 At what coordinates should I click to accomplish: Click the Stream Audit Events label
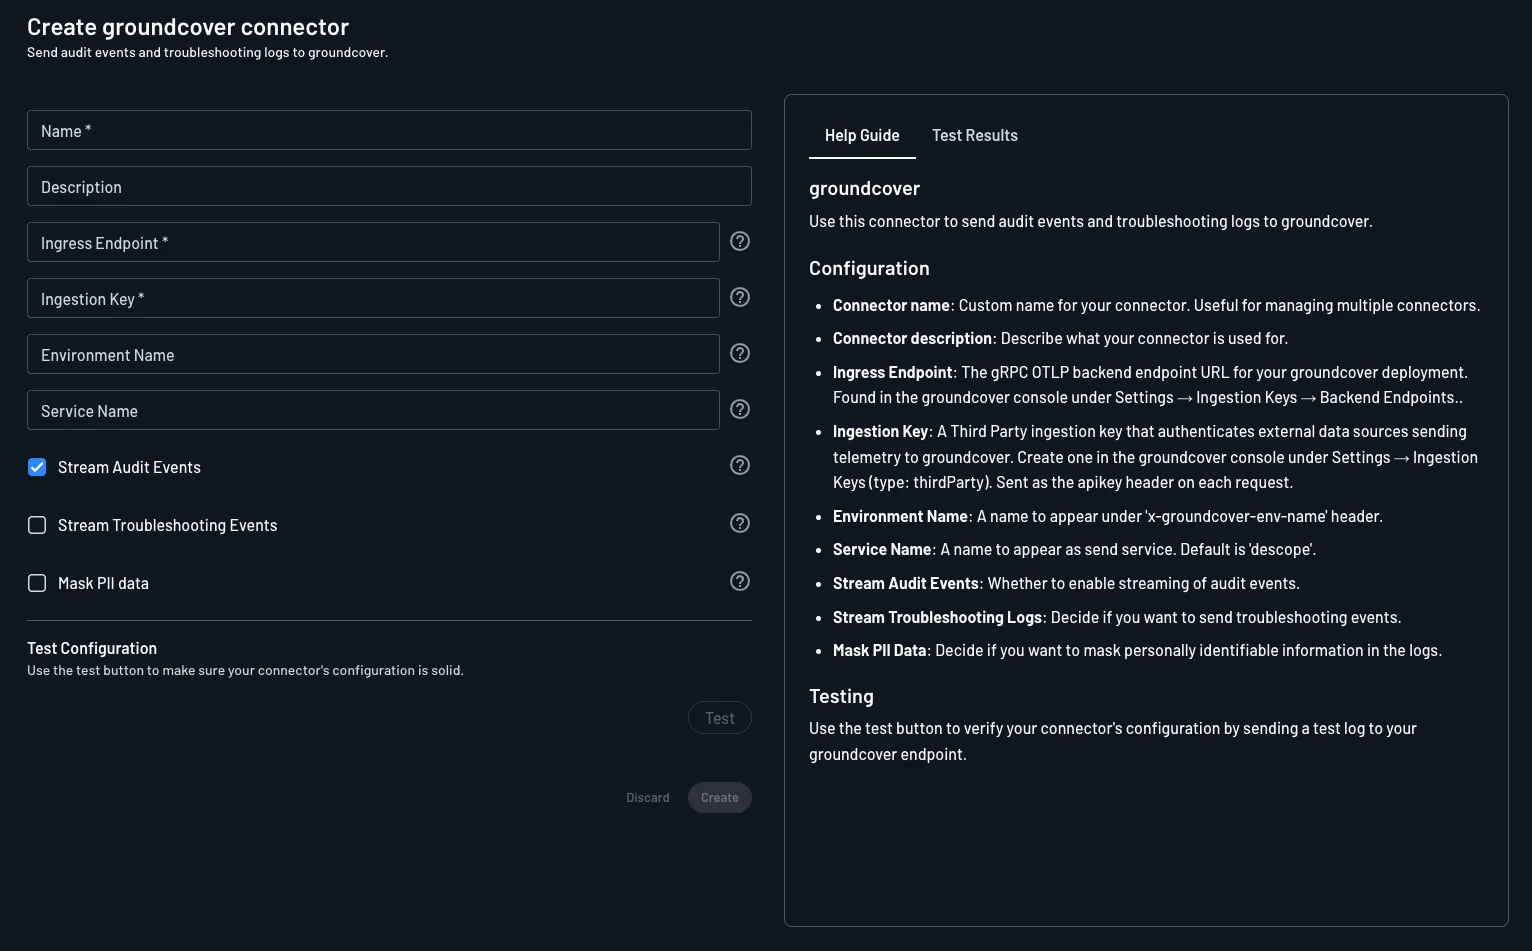(129, 467)
